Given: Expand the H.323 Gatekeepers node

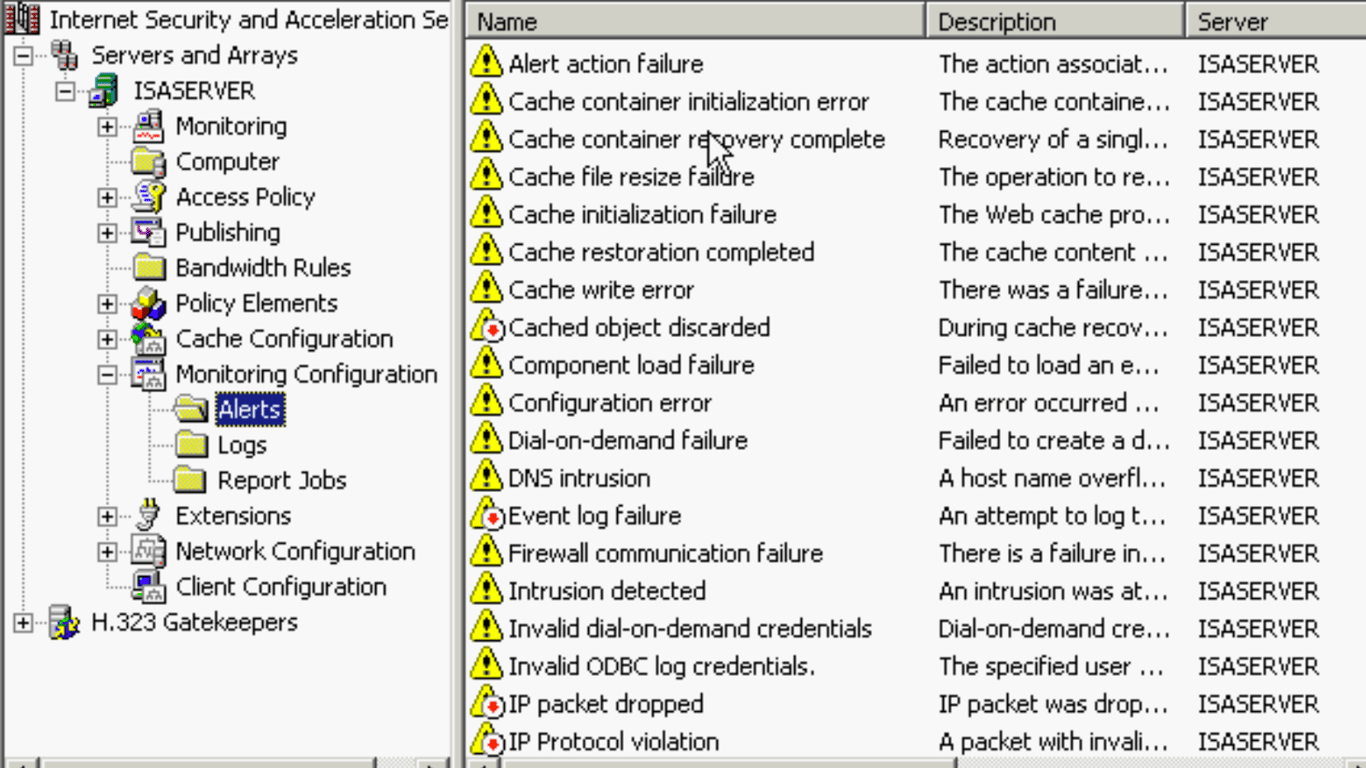Looking at the screenshot, I should click(22, 623).
